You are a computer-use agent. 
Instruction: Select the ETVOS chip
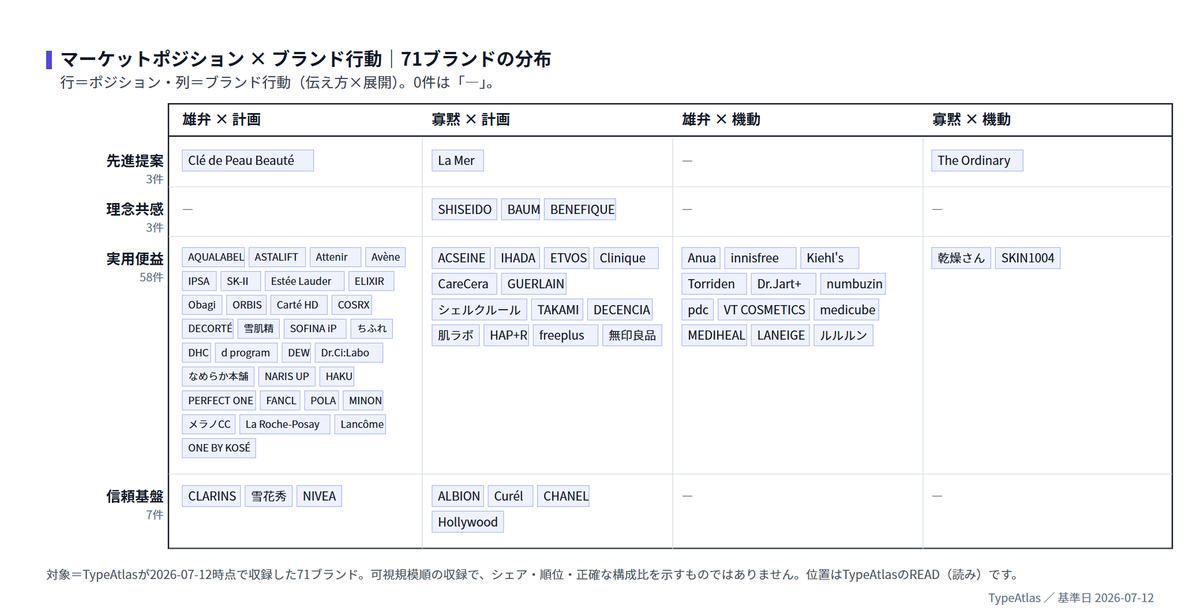pyautogui.click(x=569, y=257)
